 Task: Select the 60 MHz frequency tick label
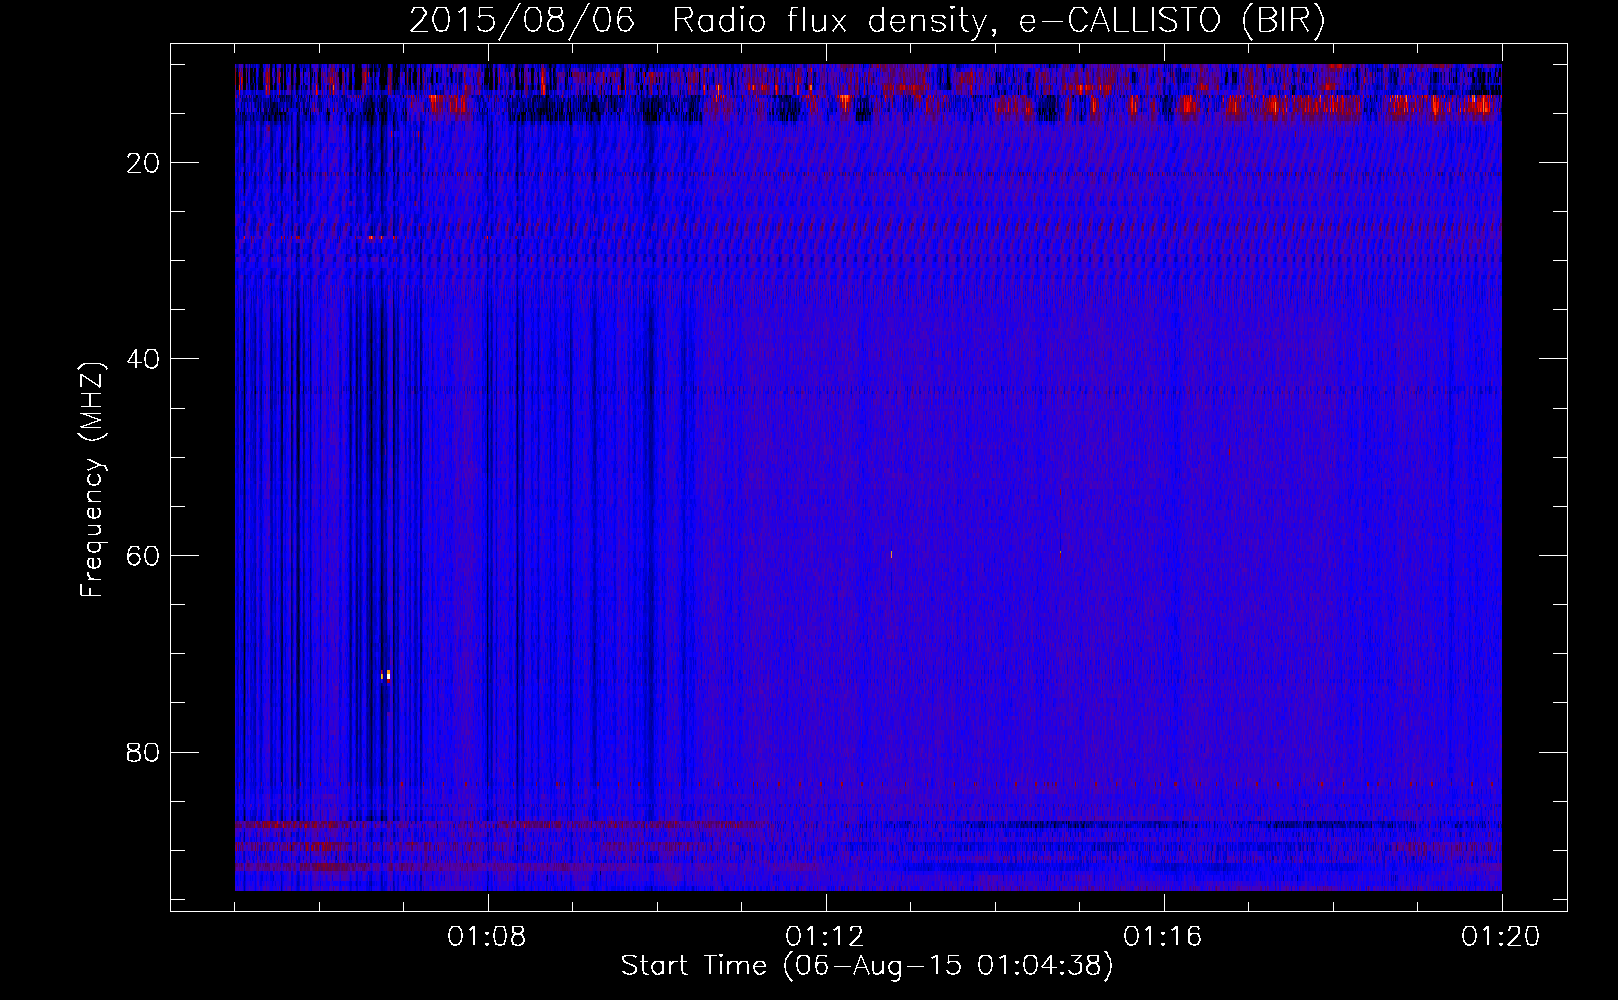[143, 556]
